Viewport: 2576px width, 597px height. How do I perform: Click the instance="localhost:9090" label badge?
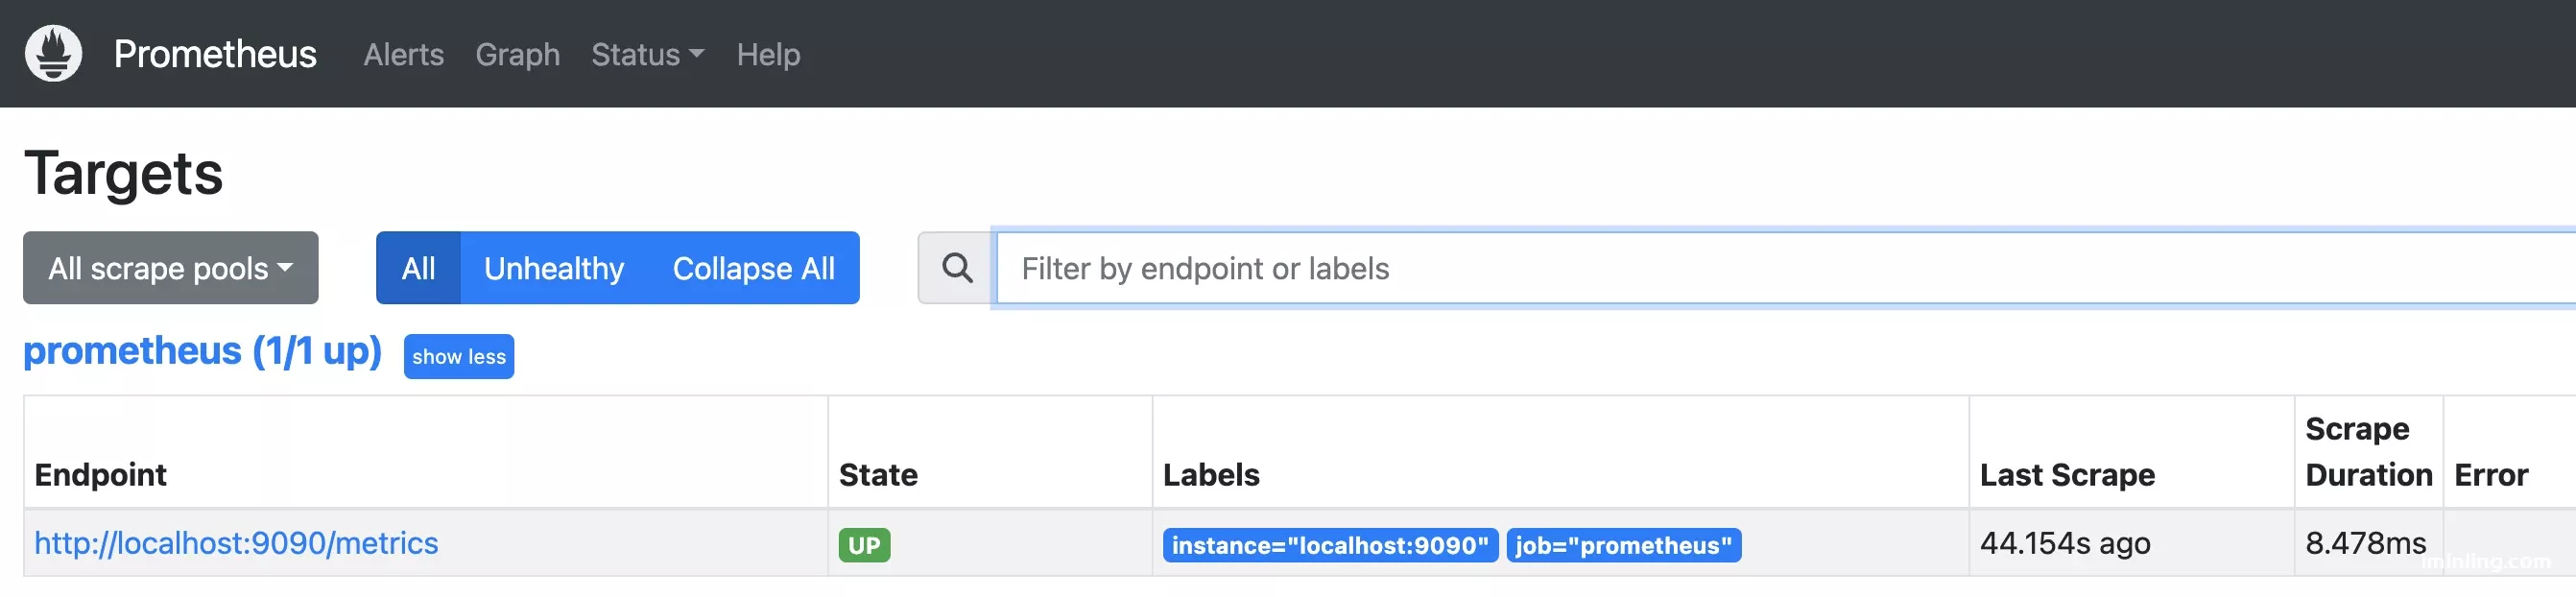(x=1330, y=545)
